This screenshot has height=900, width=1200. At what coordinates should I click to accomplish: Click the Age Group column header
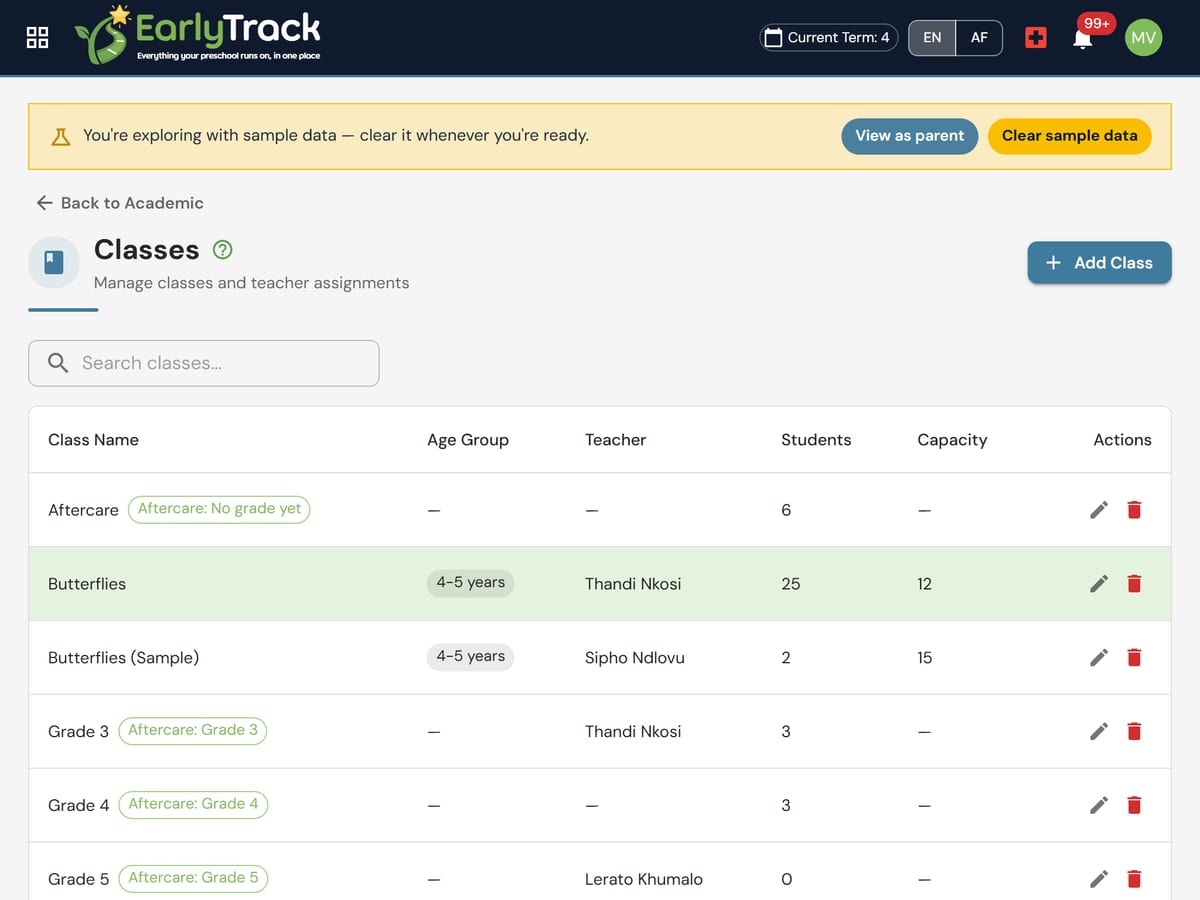tap(468, 440)
